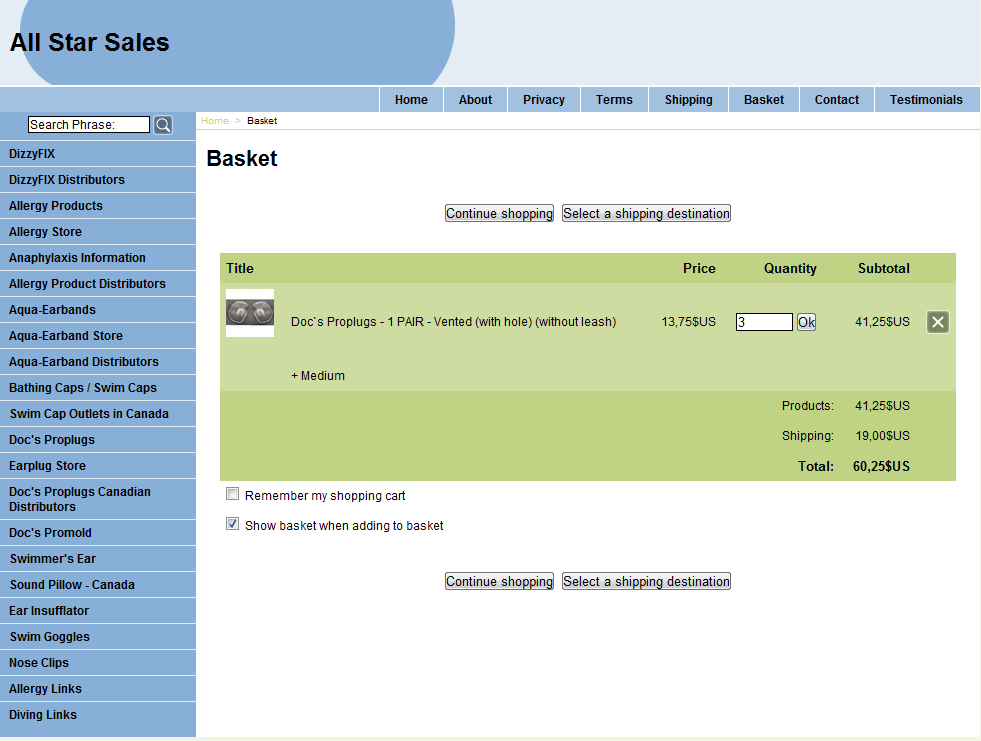Click the Search Phrase text box

coord(88,125)
